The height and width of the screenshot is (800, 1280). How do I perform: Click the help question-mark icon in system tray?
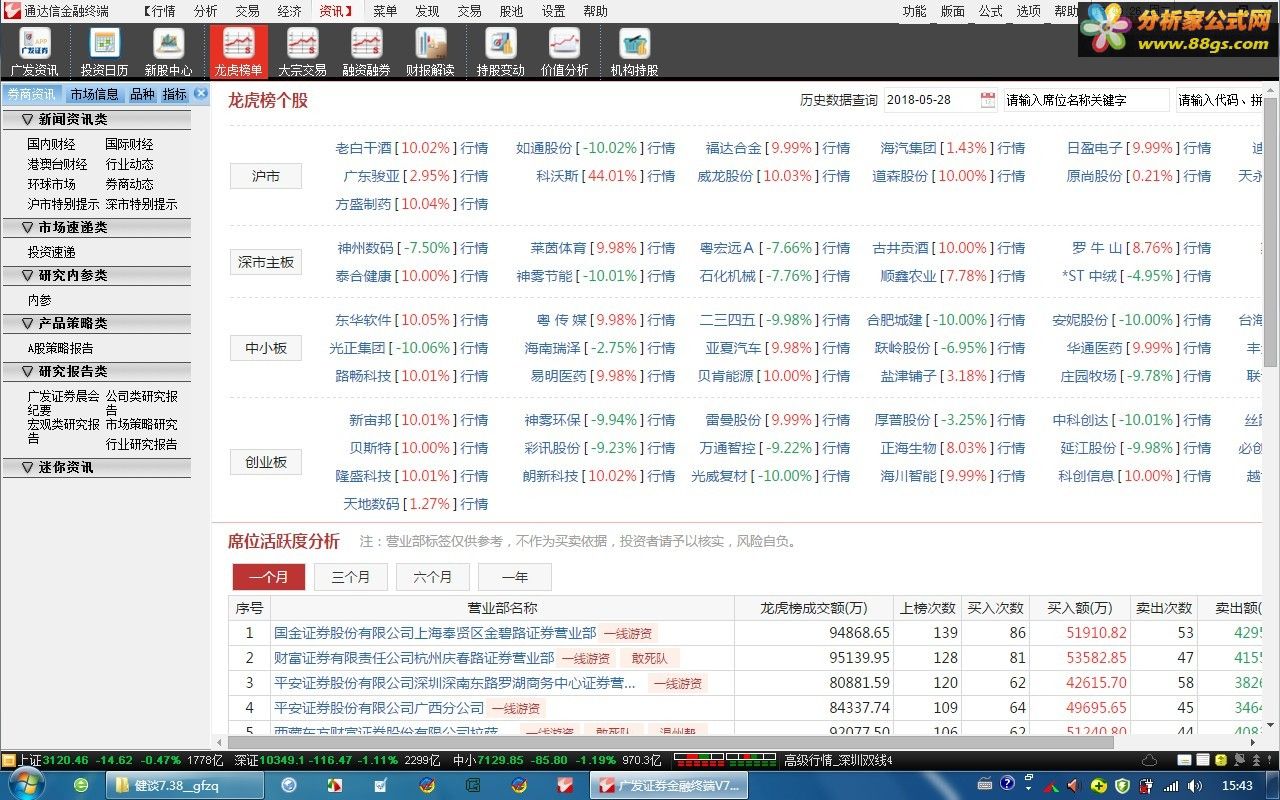(x=1007, y=785)
